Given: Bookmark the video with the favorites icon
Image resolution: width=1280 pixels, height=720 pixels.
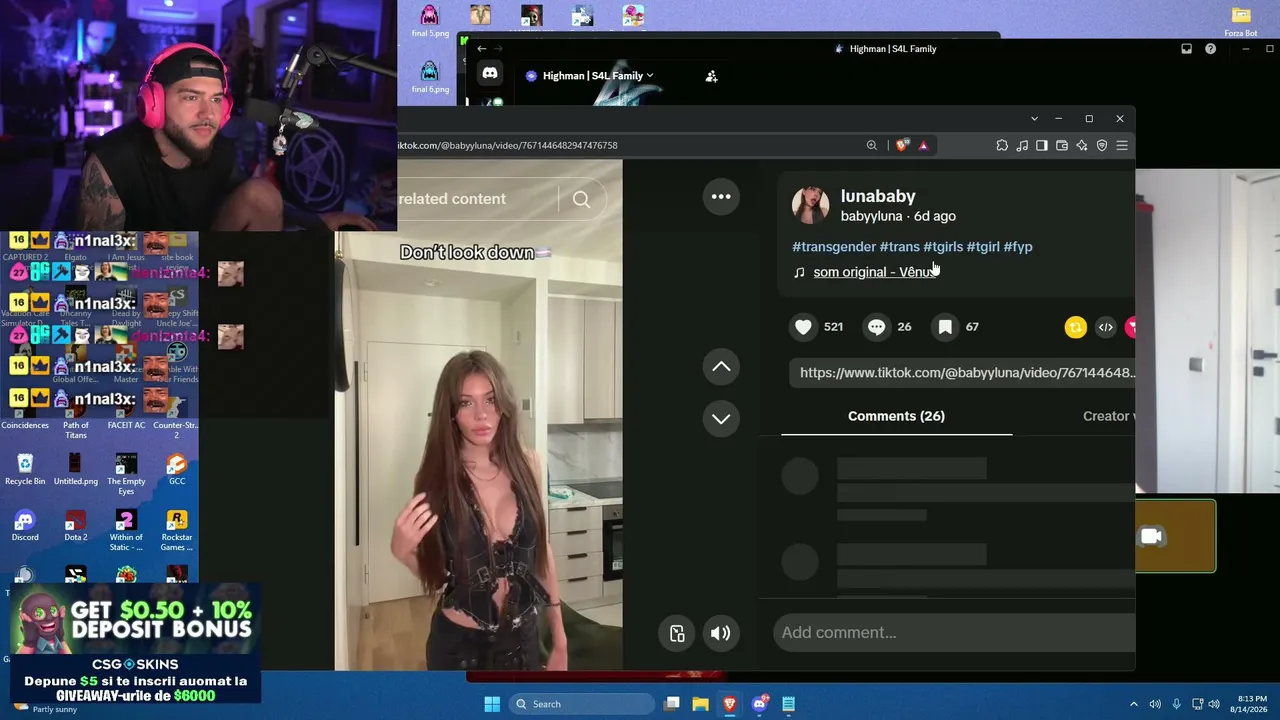Looking at the screenshot, I should pyautogui.click(x=945, y=327).
